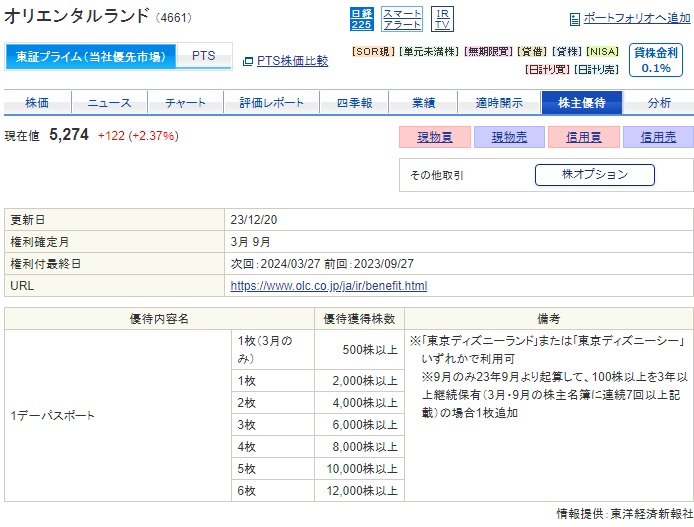Click 8,000株以上 cell
Screen dimensions: 694x527
click(x=359, y=446)
